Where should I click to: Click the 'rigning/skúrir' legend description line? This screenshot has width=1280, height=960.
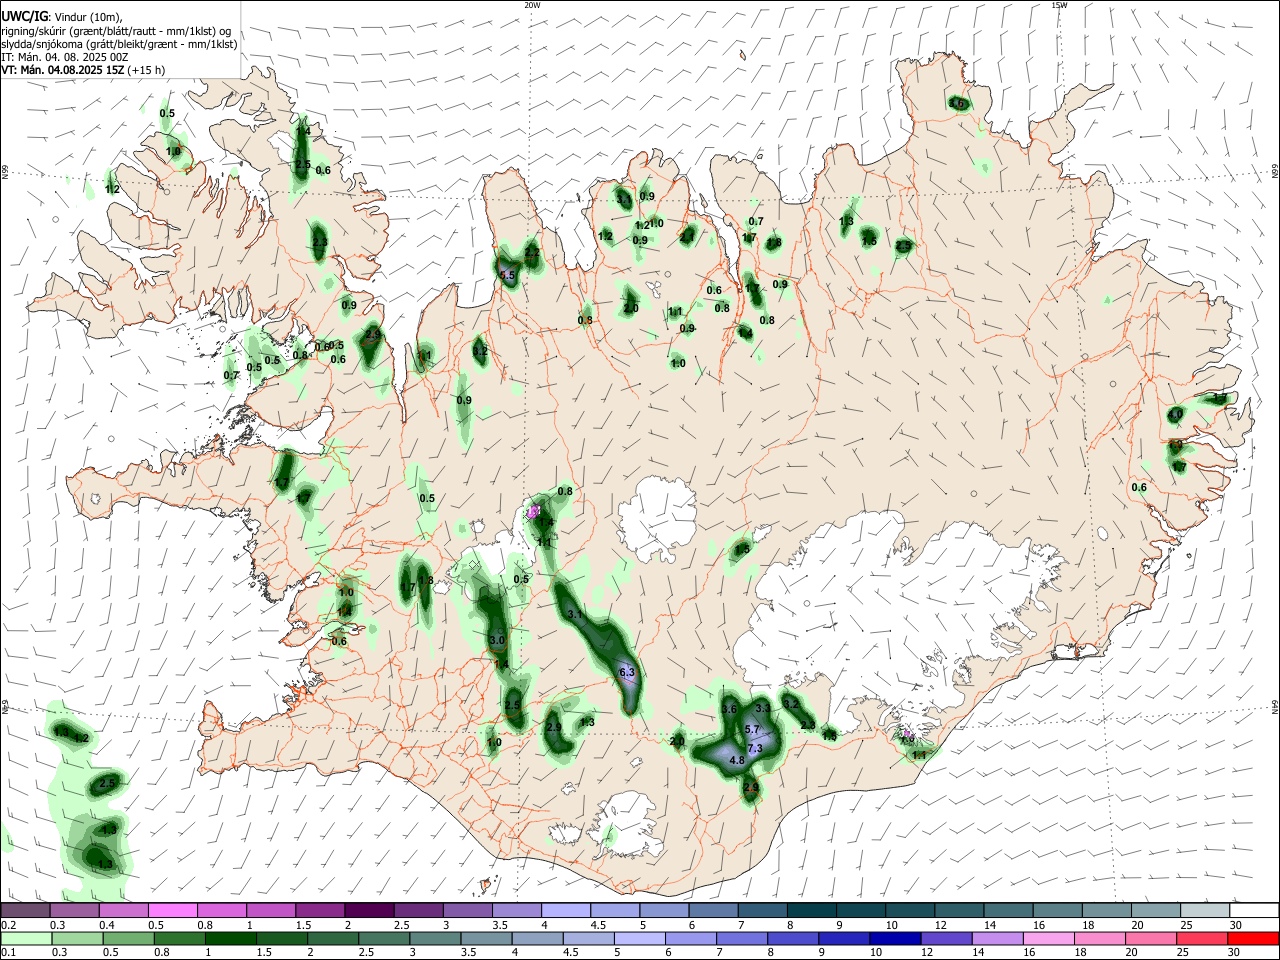pos(116,30)
